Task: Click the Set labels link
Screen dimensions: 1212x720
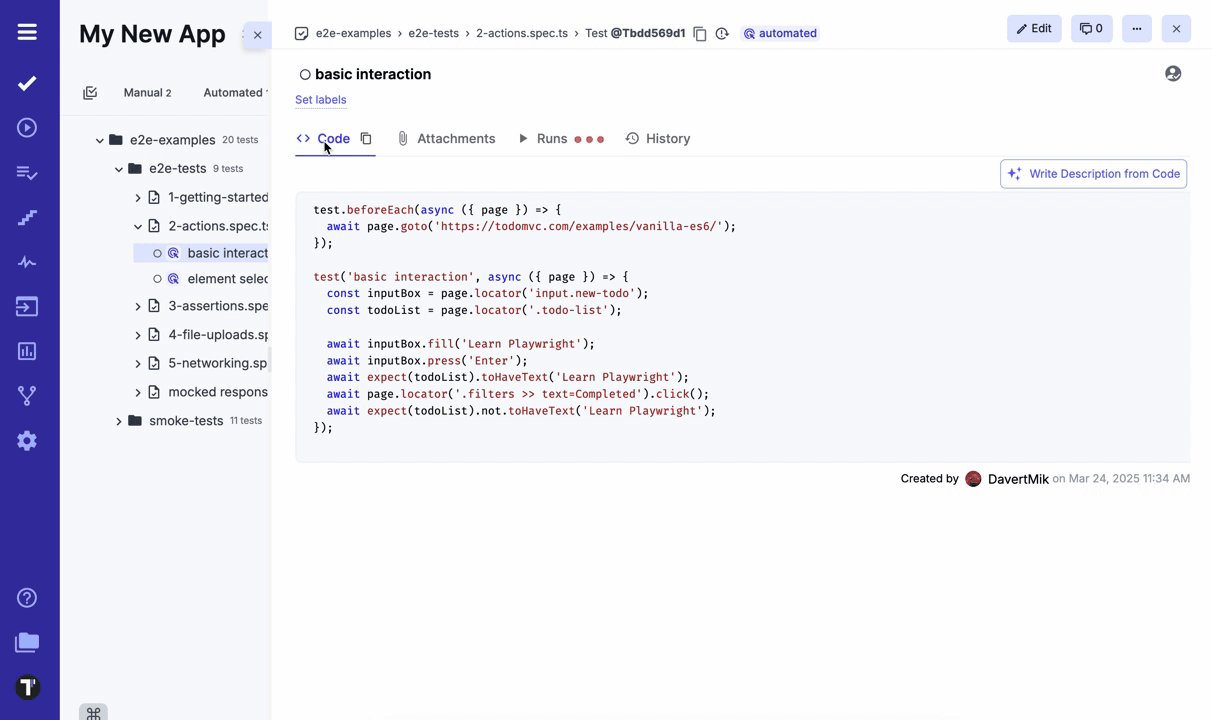Action: 321,100
